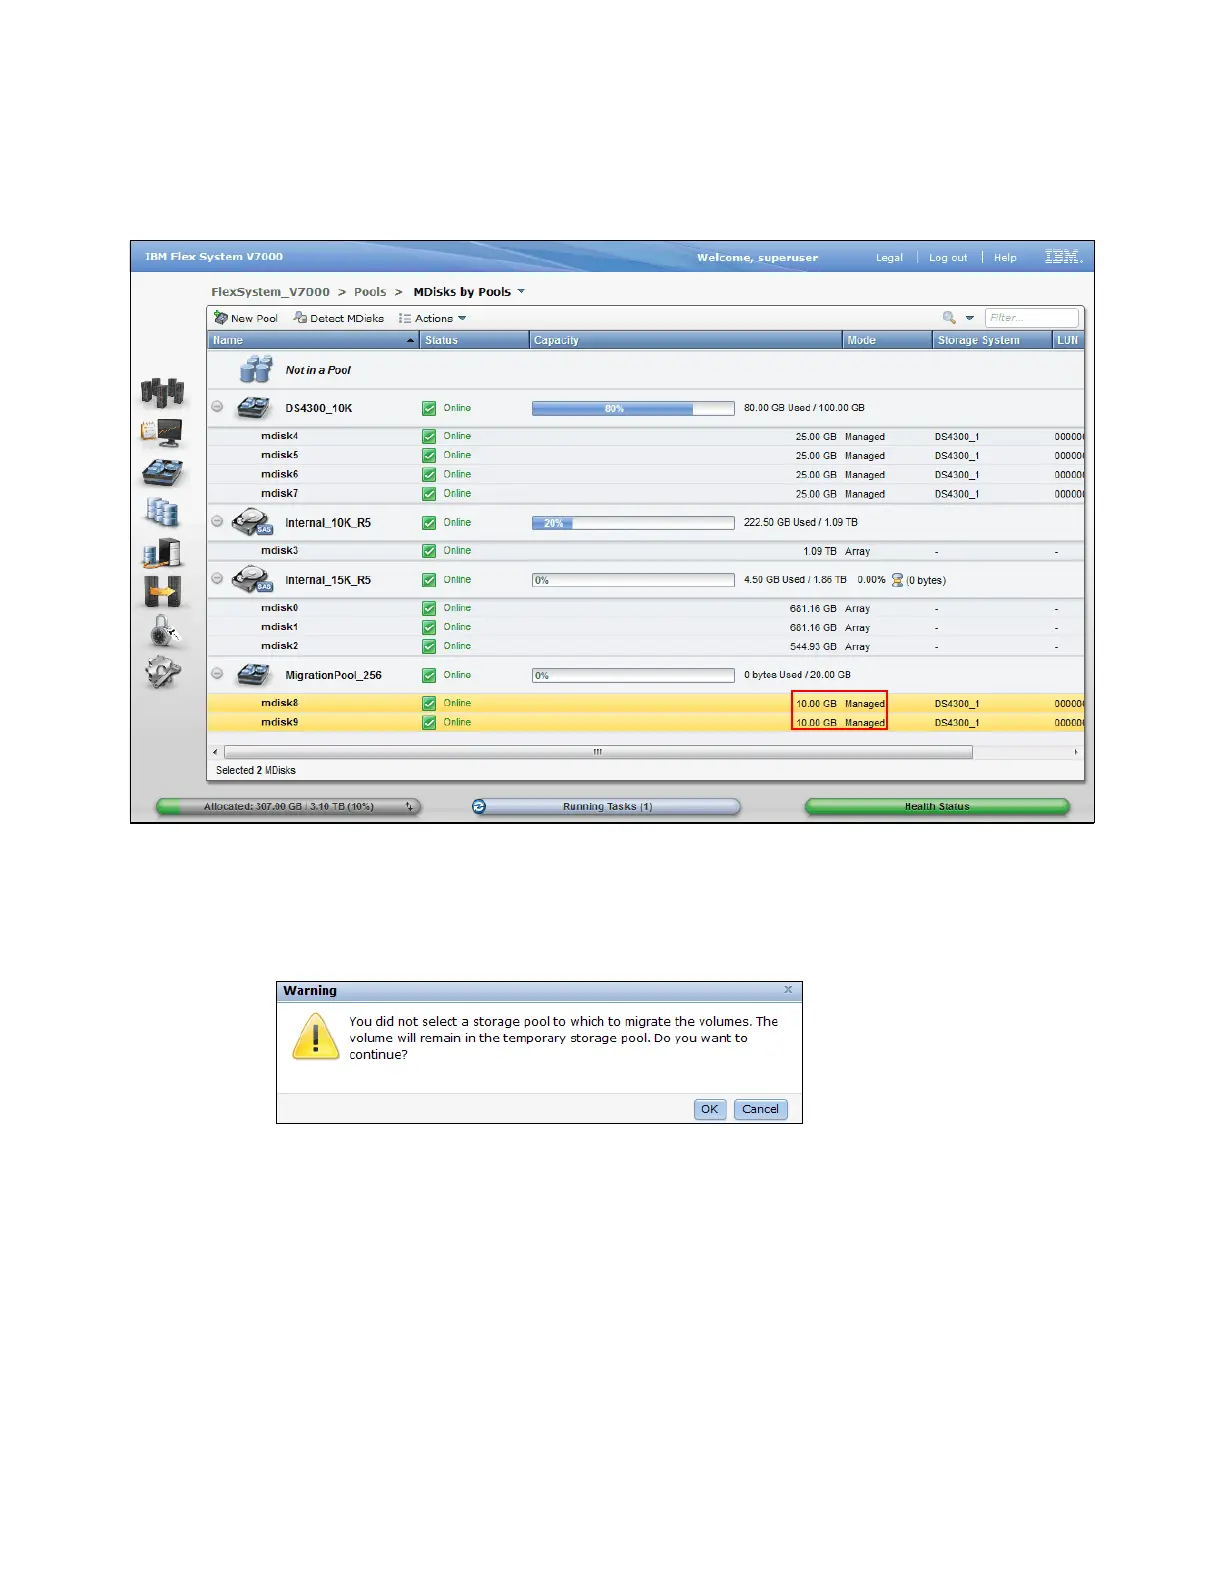Open the Health Status bar

click(937, 807)
